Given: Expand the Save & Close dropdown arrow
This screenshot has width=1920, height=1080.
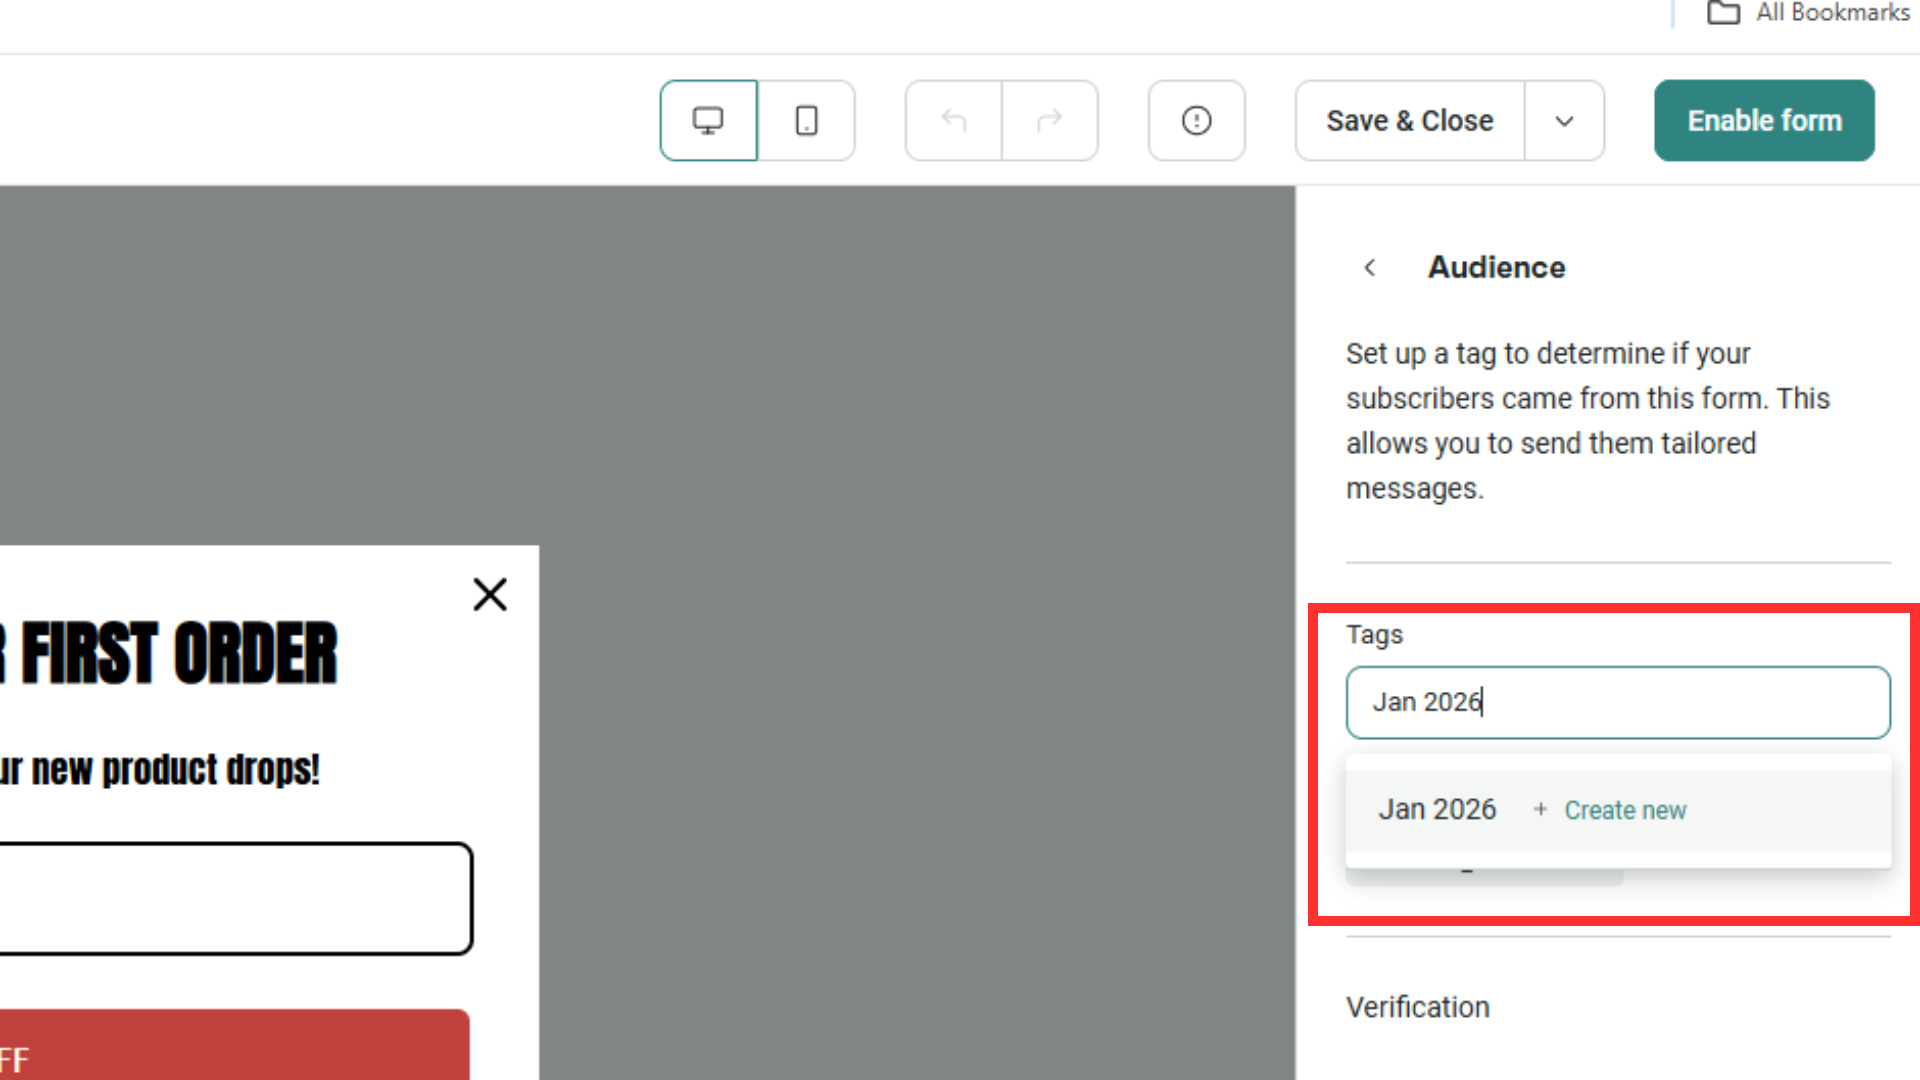Looking at the screenshot, I should pos(1564,121).
